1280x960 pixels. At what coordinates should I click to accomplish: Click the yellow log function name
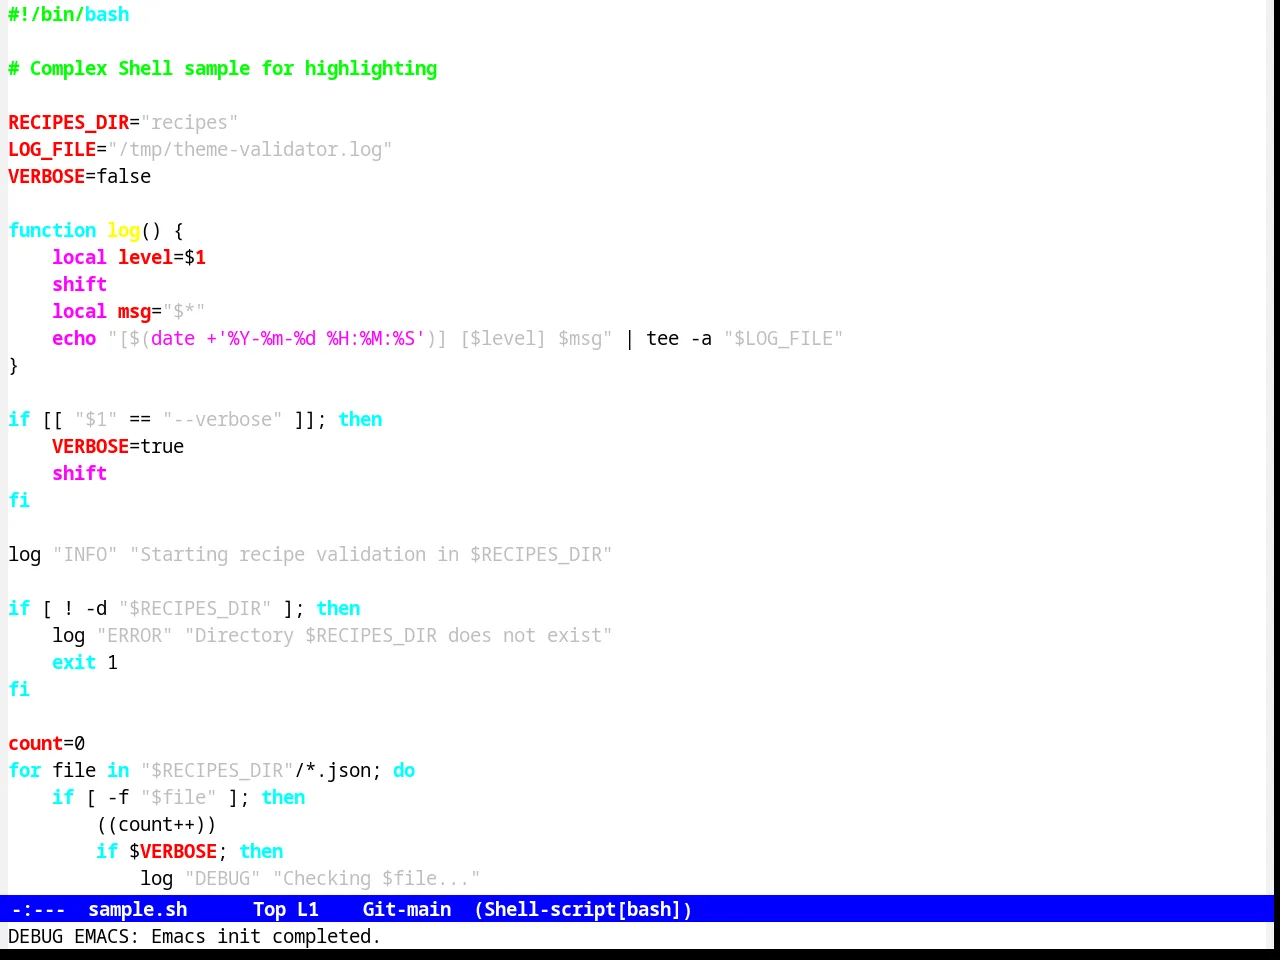pos(123,230)
